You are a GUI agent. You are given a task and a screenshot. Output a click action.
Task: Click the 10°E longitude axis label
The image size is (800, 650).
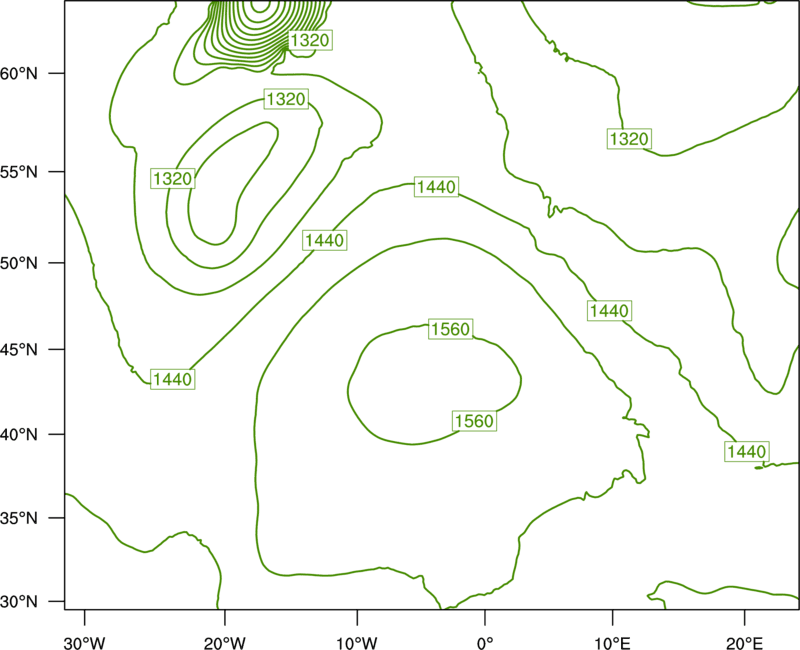pyautogui.click(x=612, y=643)
